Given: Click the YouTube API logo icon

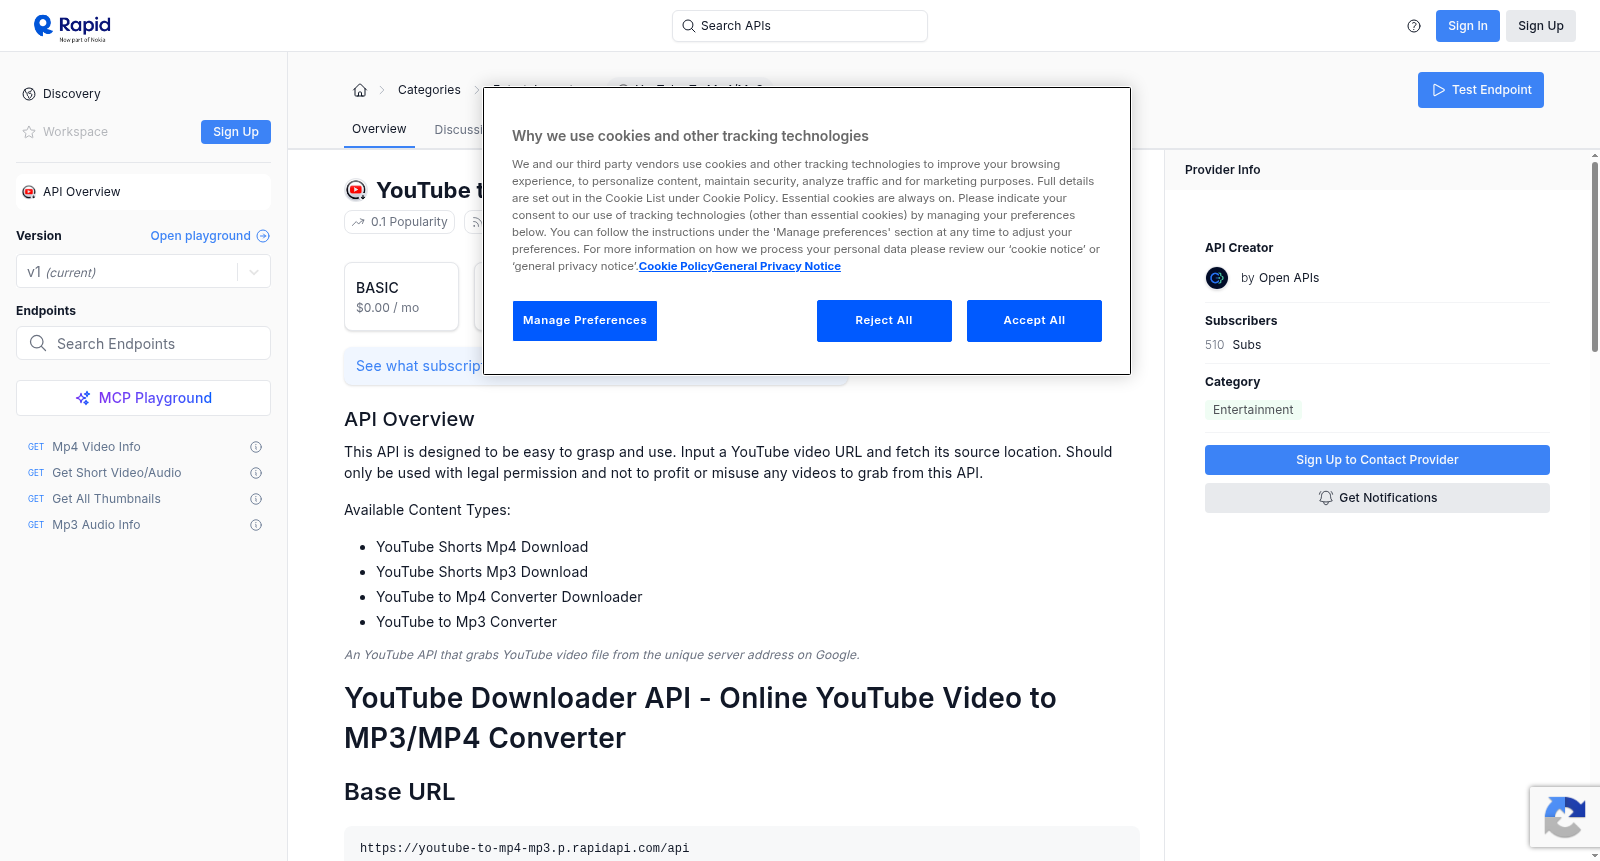Looking at the screenshot, I should point(356,190).
